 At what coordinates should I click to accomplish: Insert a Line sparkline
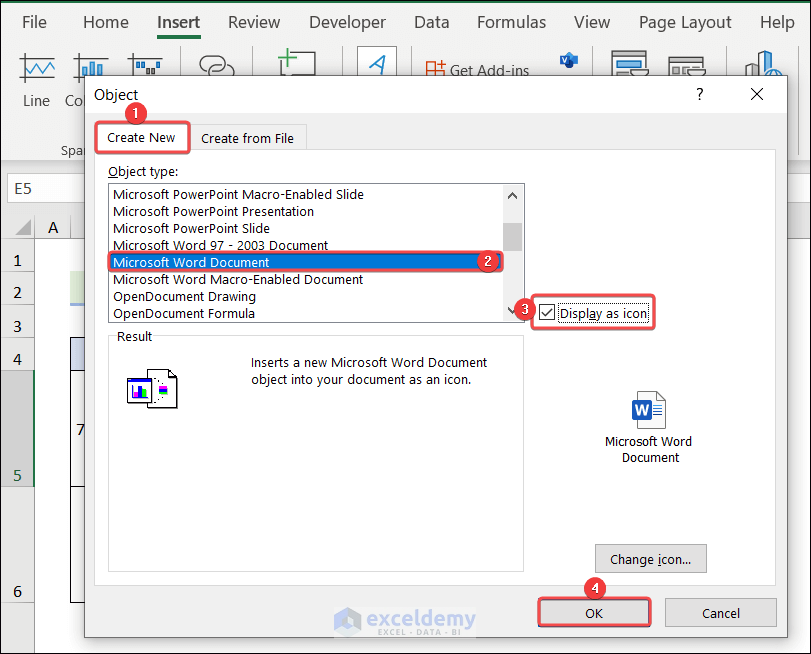36,80
